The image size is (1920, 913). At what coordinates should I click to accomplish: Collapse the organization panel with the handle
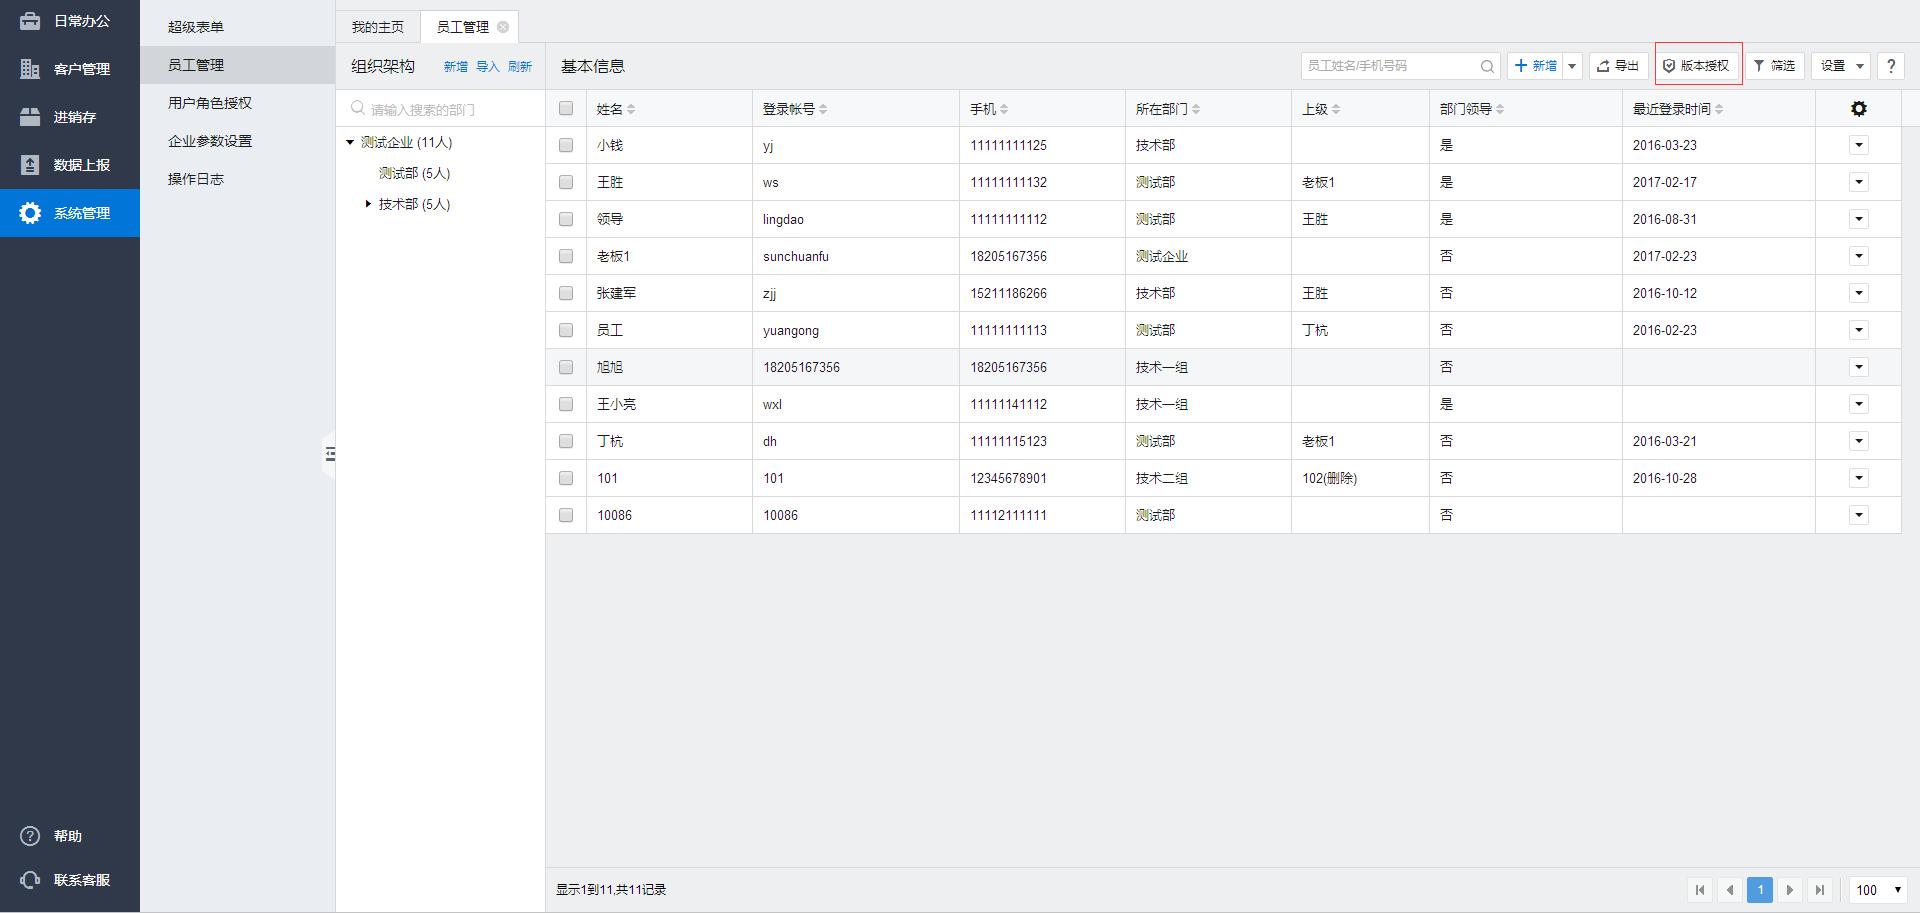329,454
